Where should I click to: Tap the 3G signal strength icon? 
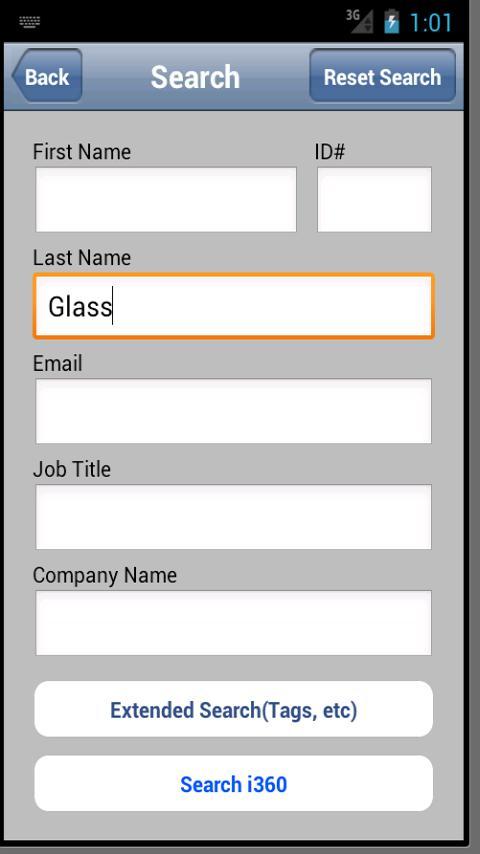tap(360, 22)
